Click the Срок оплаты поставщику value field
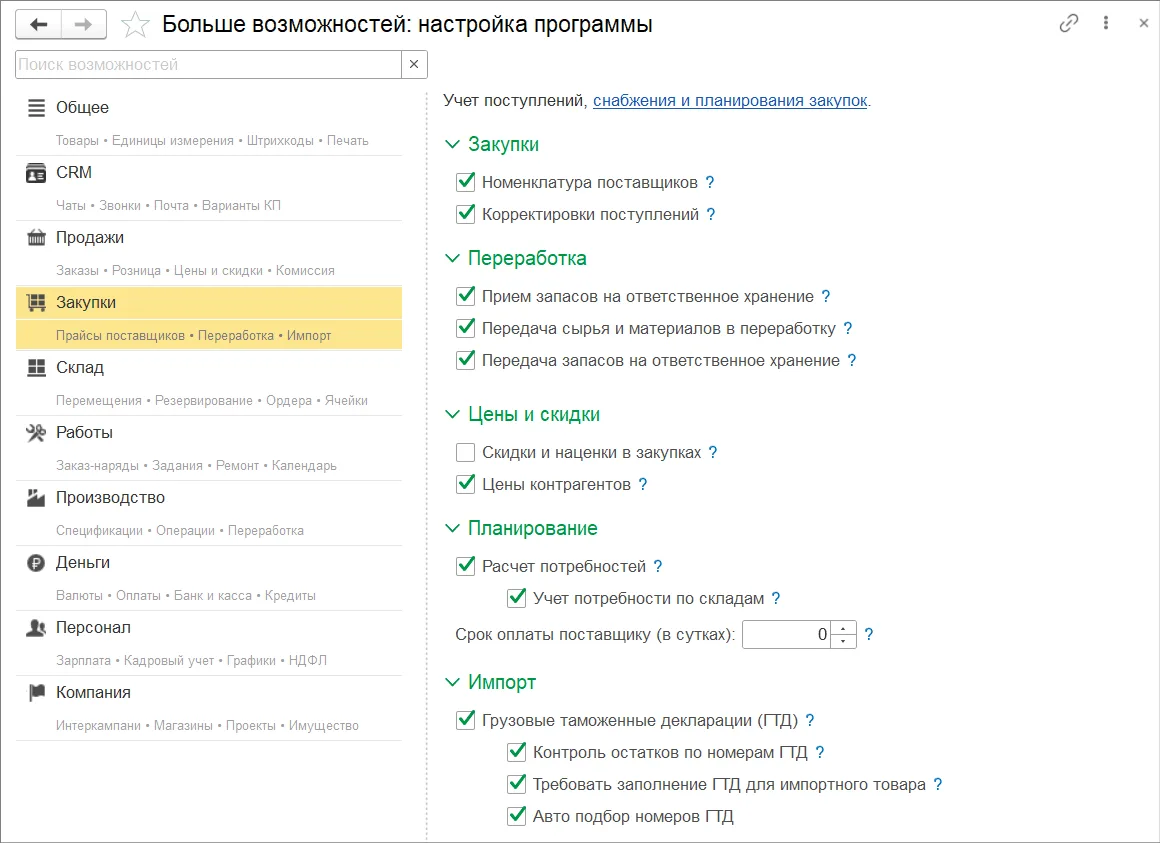1160x843 pixels. (786, 634)
